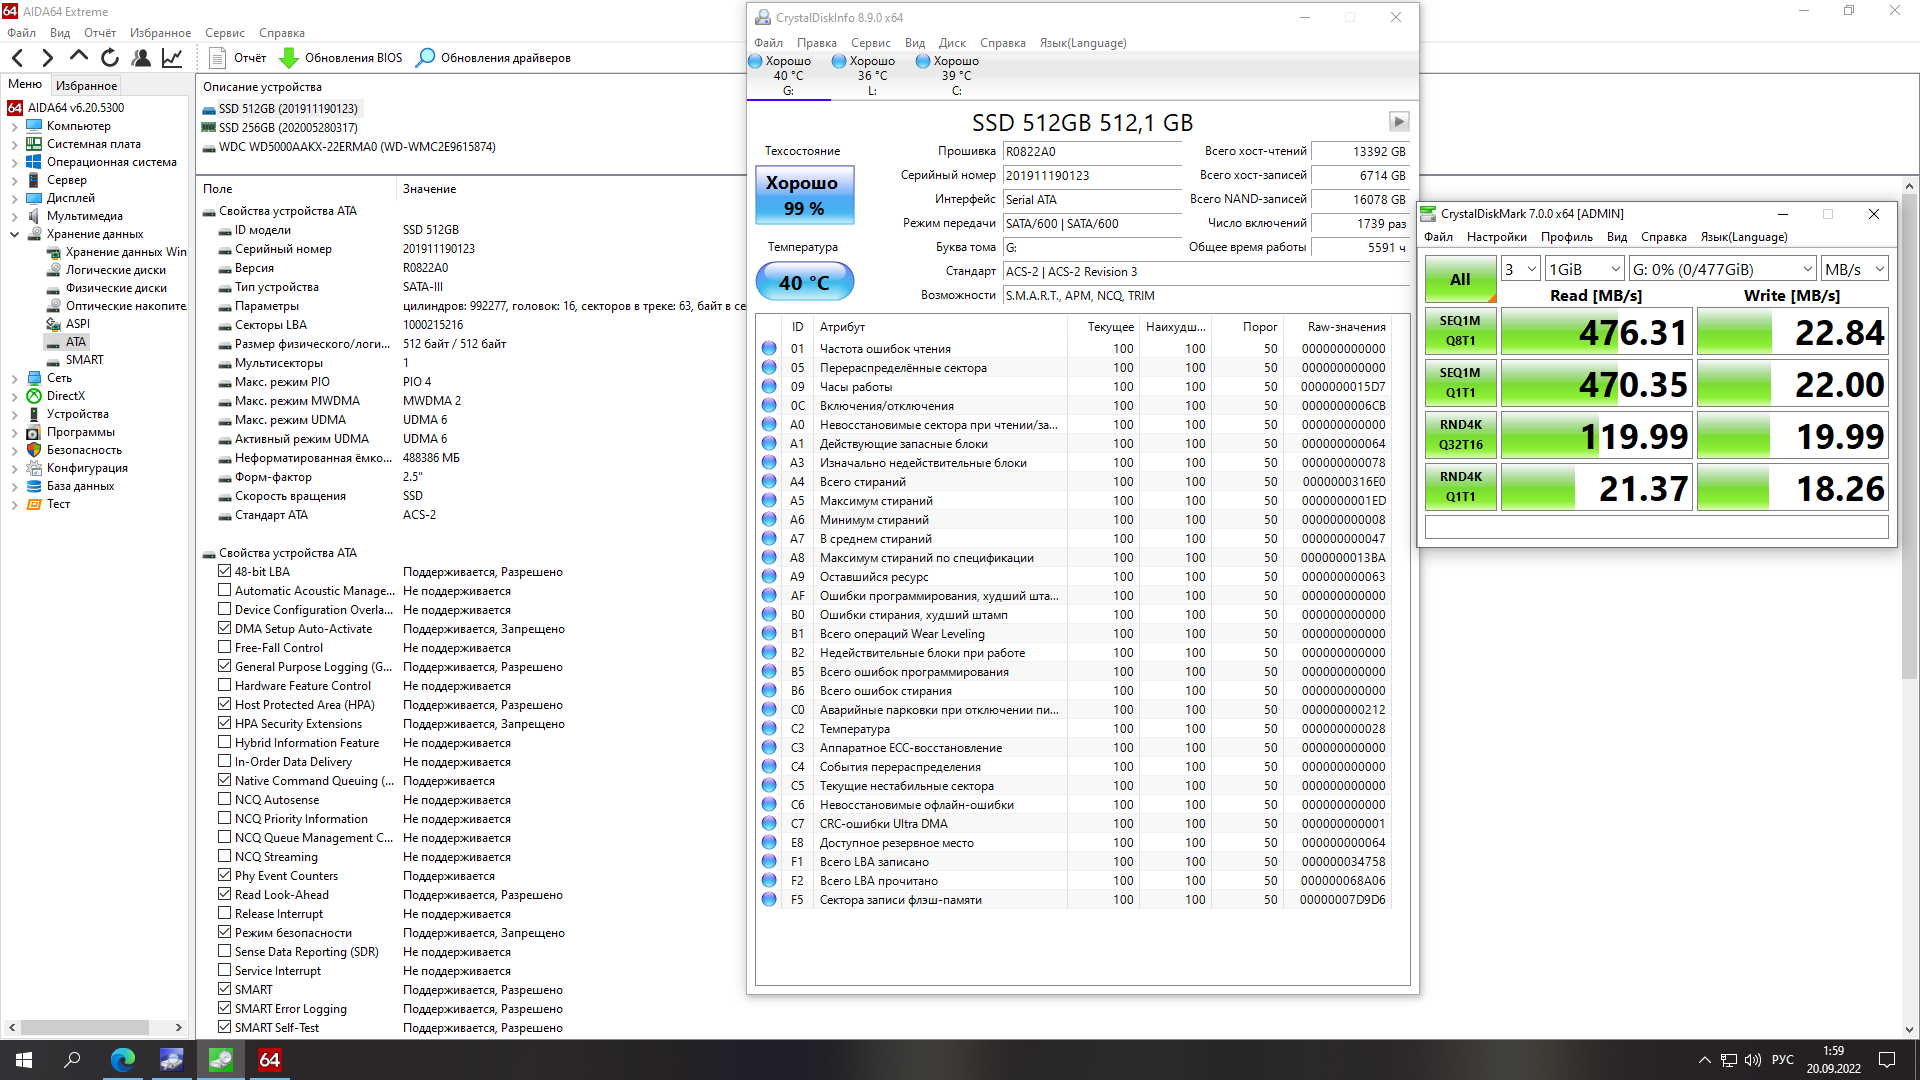Click the BIOS updates green arrow icon
This screenshot has height=1080, width=1920.
point(289,58)
